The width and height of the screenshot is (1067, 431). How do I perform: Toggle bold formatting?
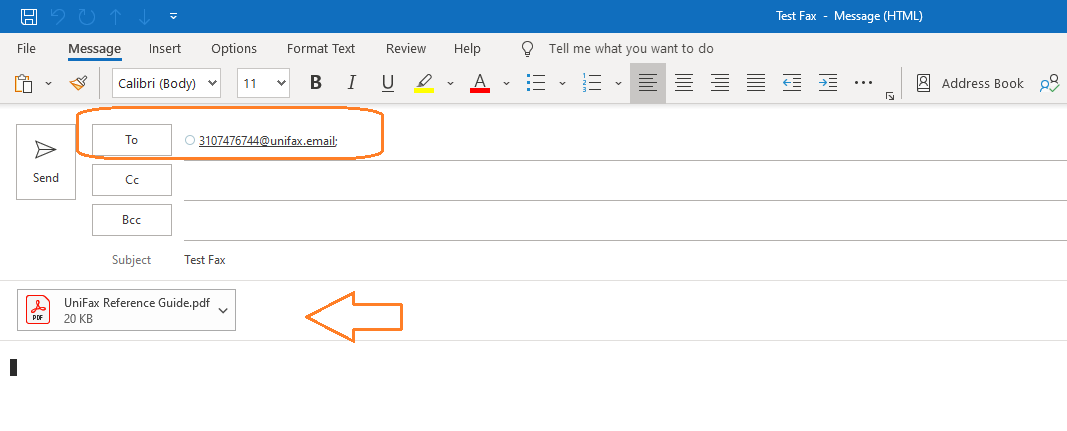pos(315,83)
